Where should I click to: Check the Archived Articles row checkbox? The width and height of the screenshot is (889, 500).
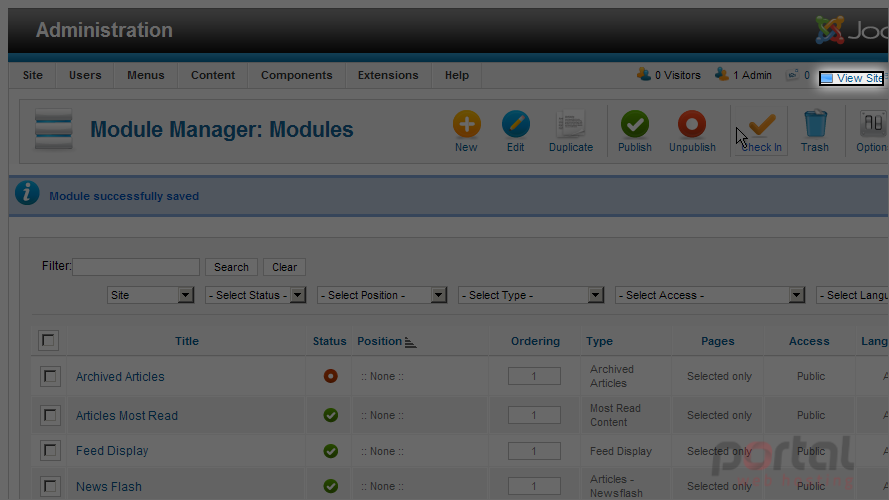50,376
